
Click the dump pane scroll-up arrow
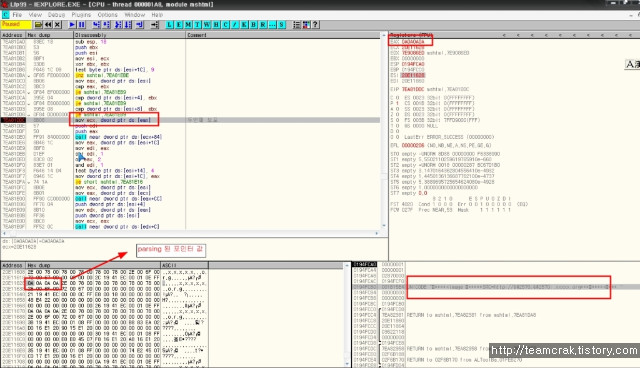pos(347,266)
